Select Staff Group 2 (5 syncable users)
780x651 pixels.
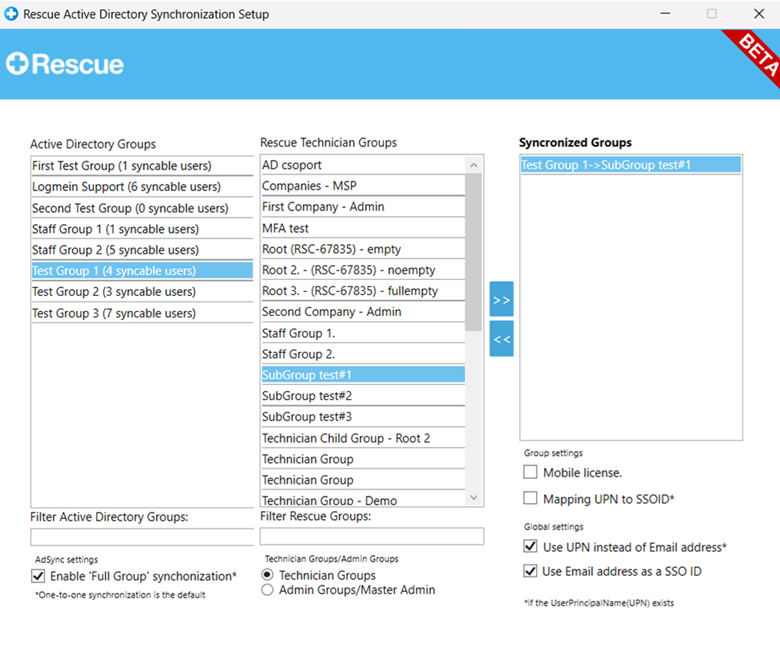(142, 250)
